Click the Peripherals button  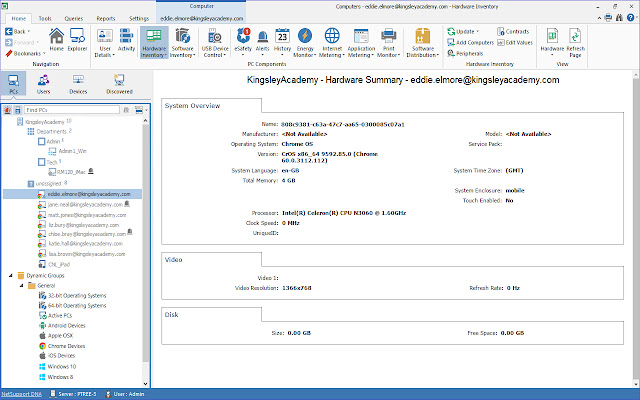point(465,53)
